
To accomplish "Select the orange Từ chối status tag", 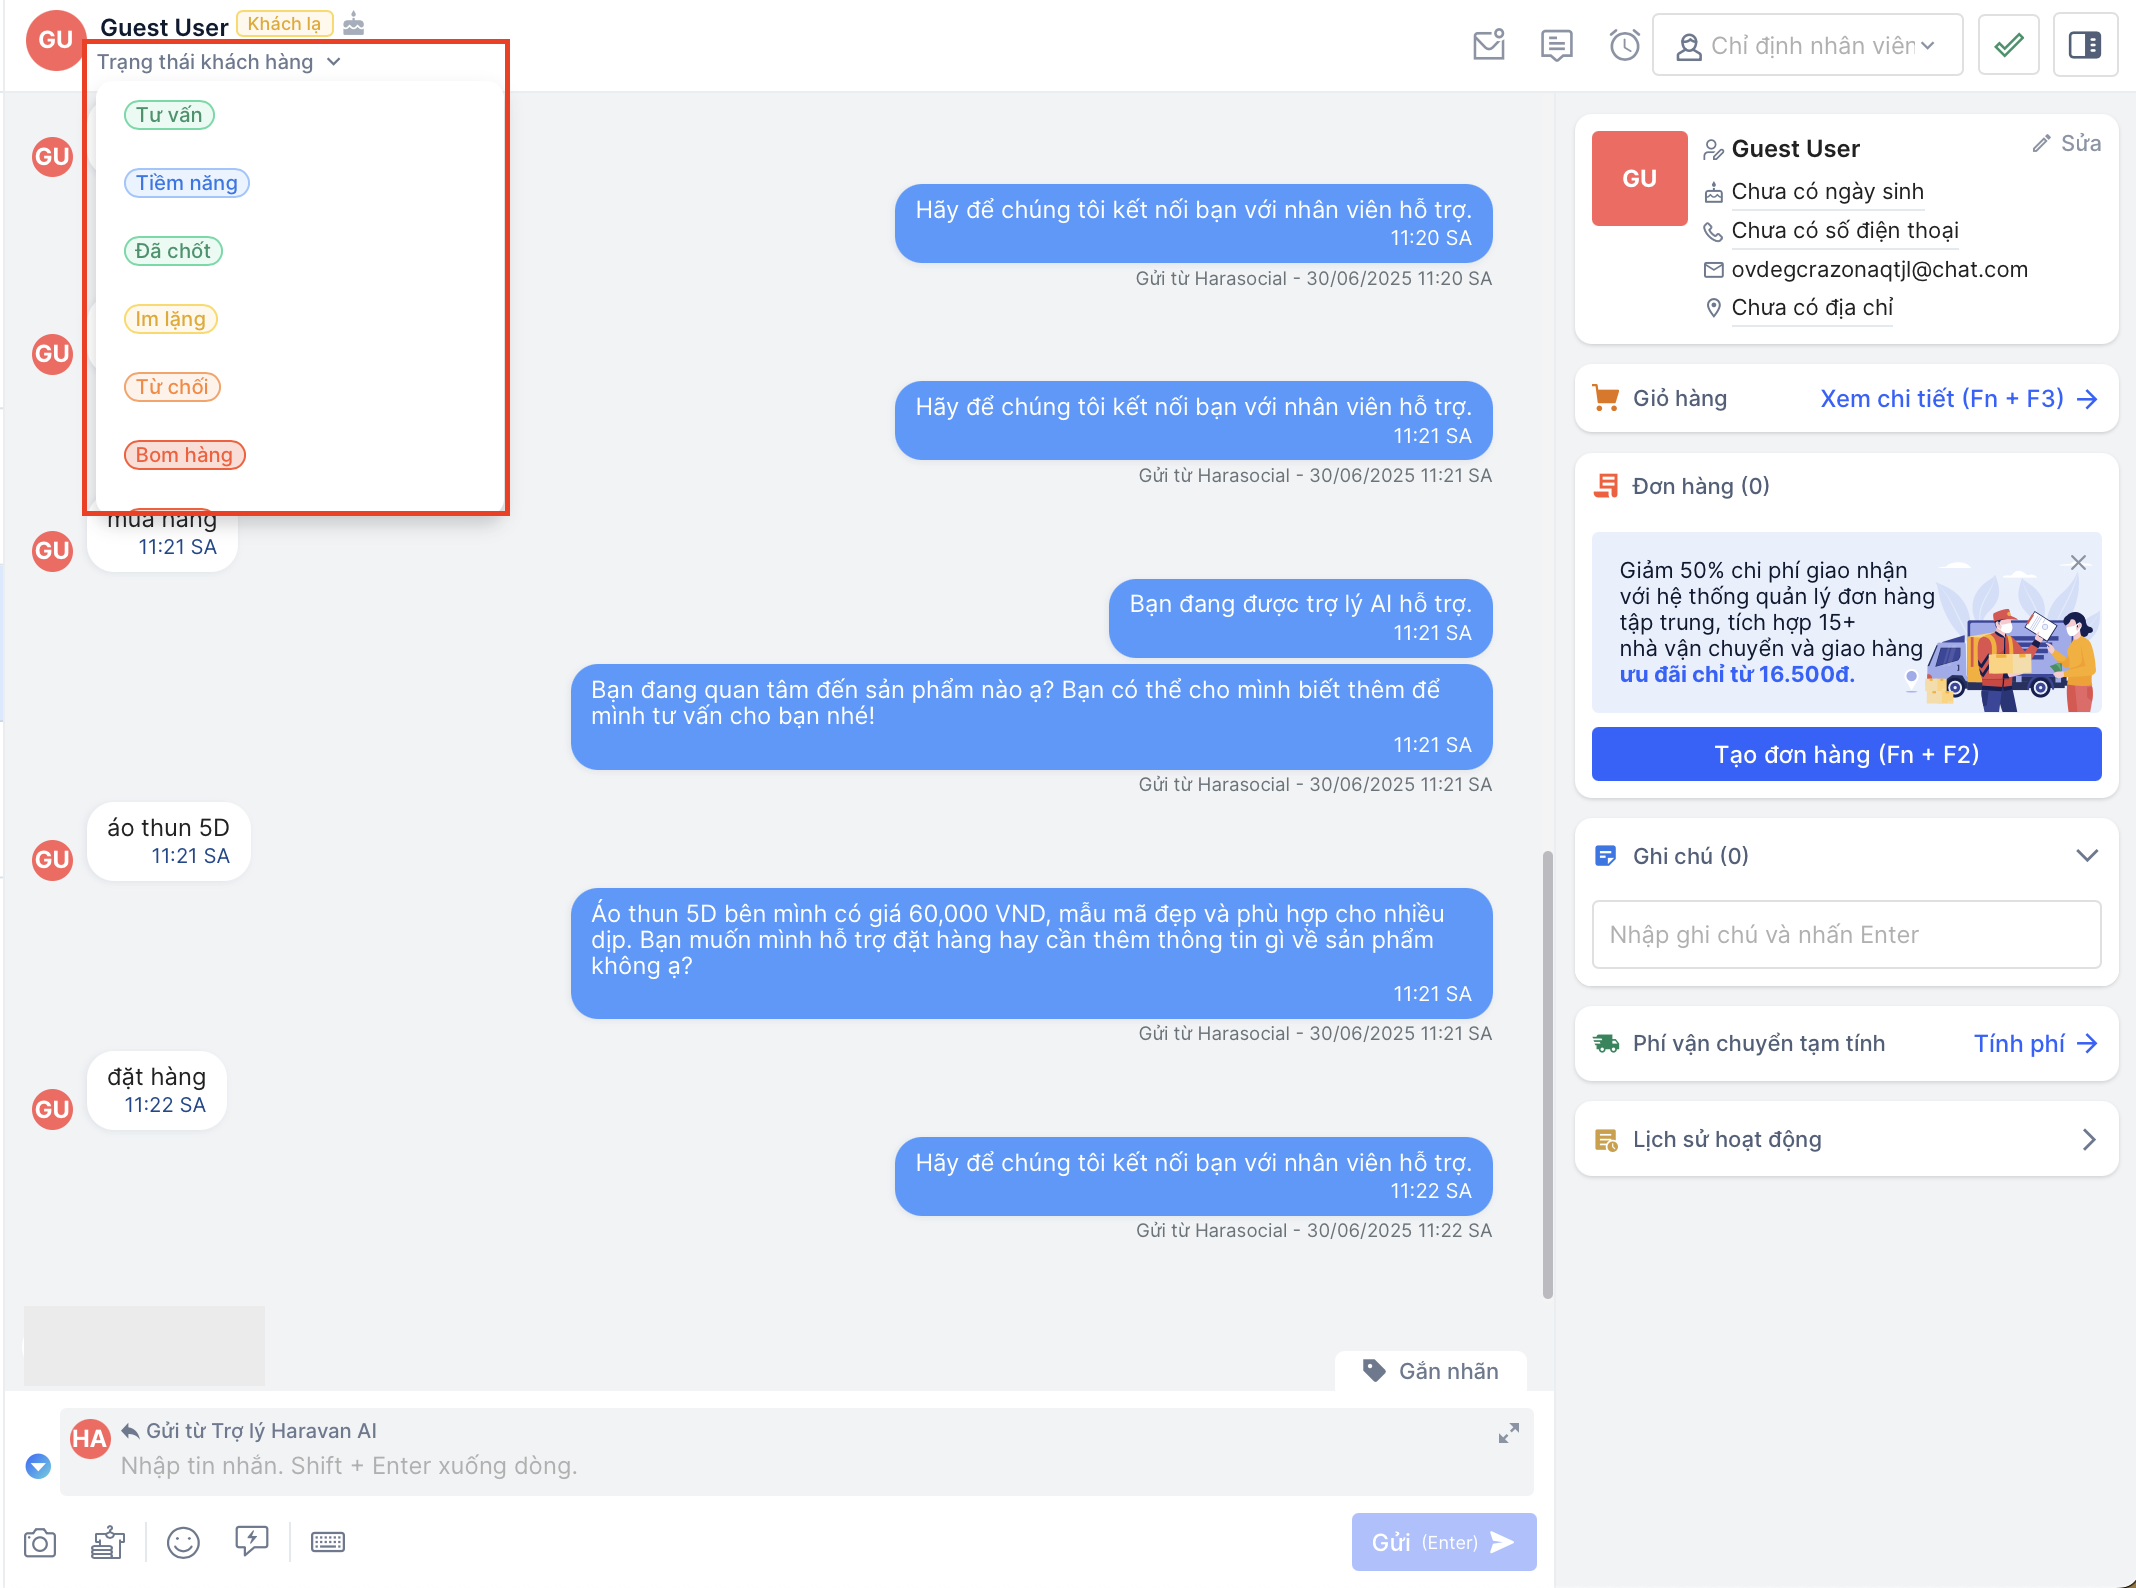I will click(172, 387).
